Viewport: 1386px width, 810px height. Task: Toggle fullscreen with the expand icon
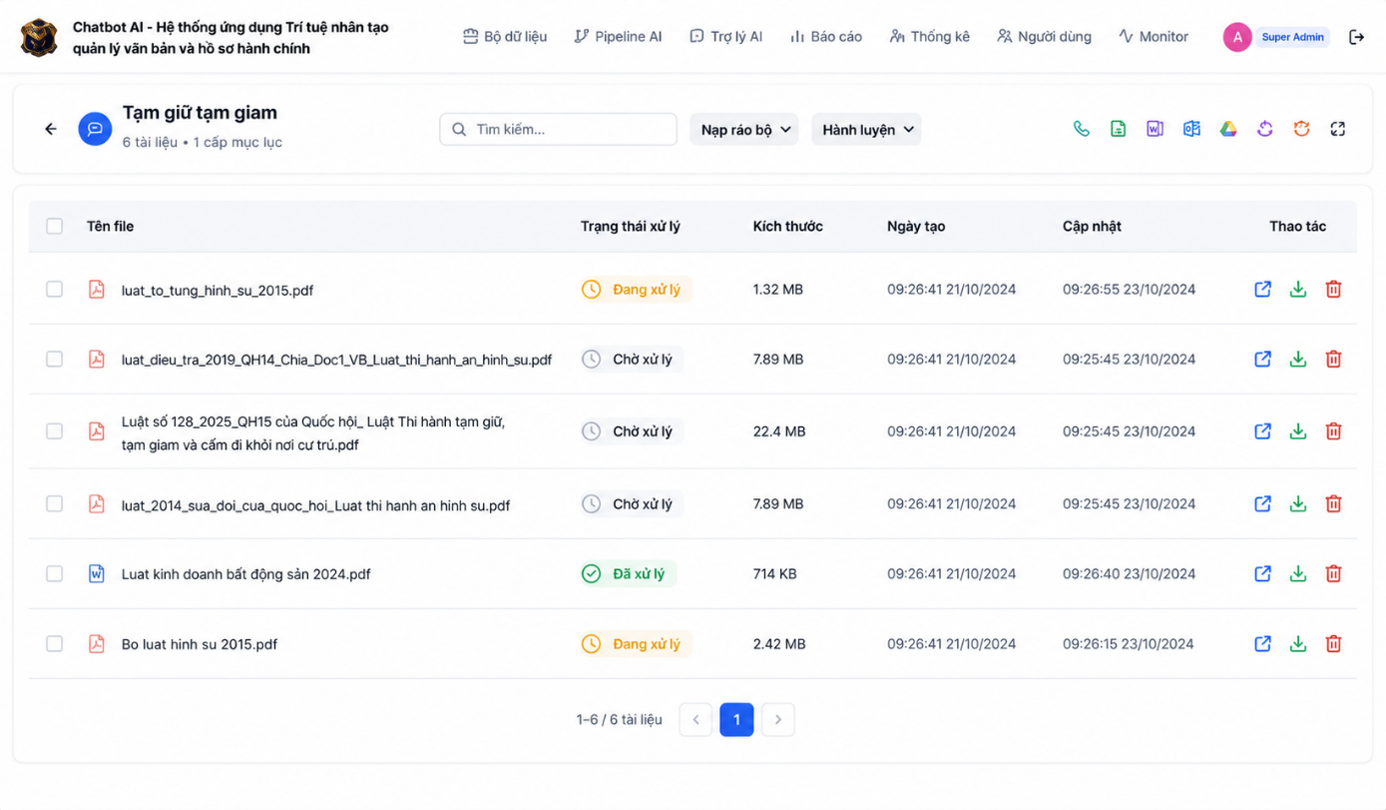click(x=1338, y=129)
